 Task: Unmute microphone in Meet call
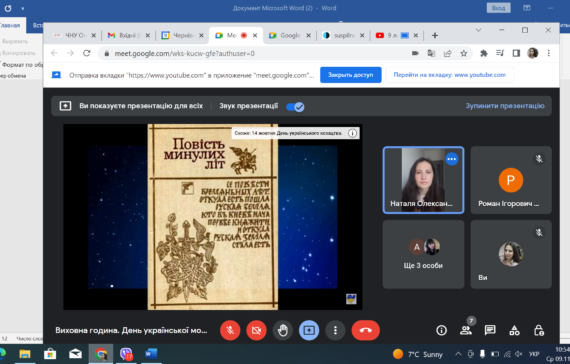tap(230, 330)
